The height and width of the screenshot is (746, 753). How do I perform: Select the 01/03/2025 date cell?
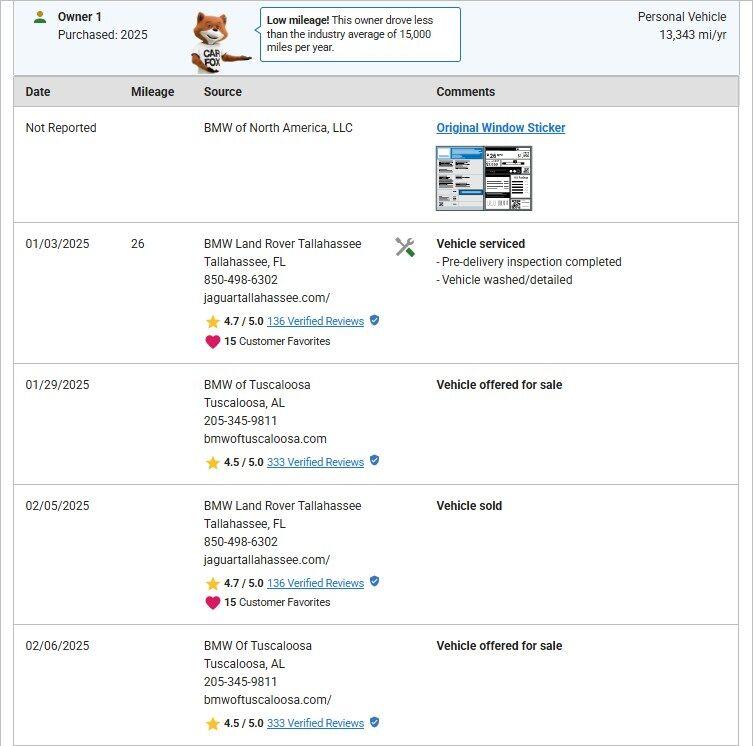click(57, 244)
